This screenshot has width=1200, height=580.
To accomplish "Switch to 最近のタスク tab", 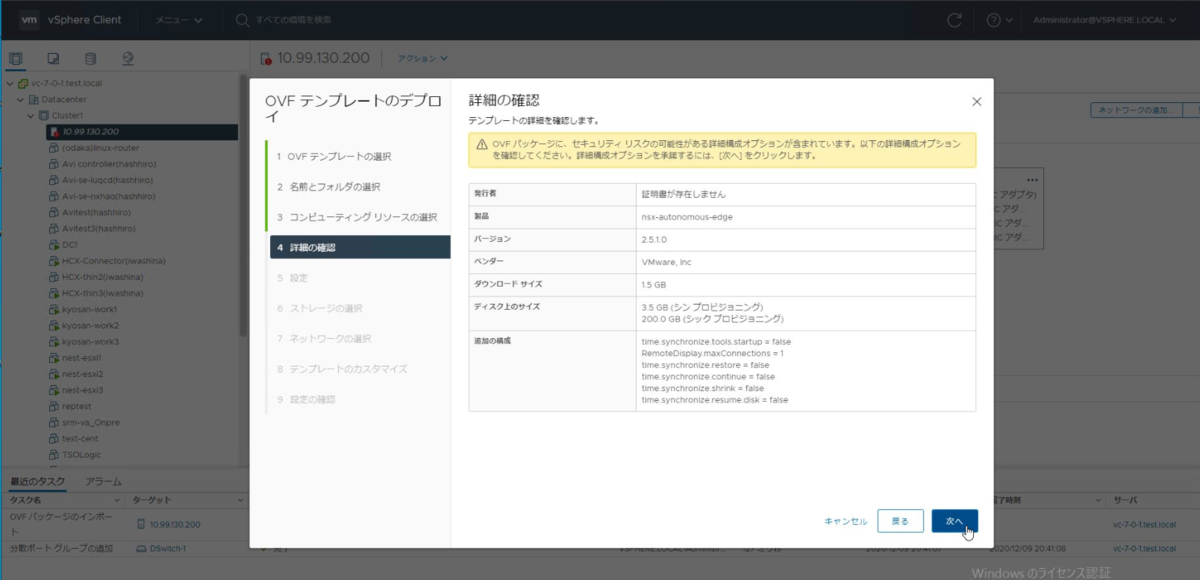I will (38, 481).
